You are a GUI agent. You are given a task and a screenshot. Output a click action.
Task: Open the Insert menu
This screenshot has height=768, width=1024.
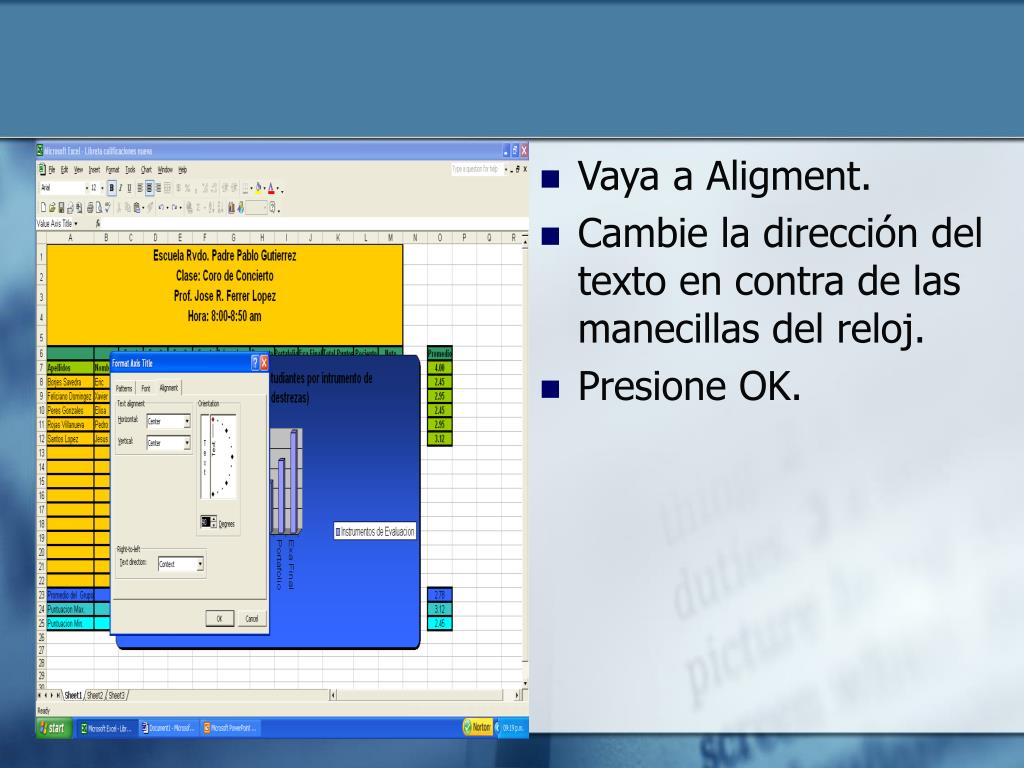95,170
